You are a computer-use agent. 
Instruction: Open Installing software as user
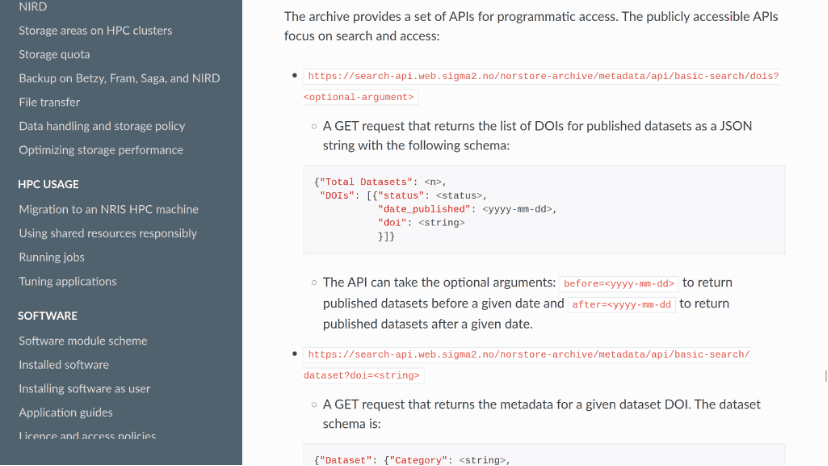(84, 389)
